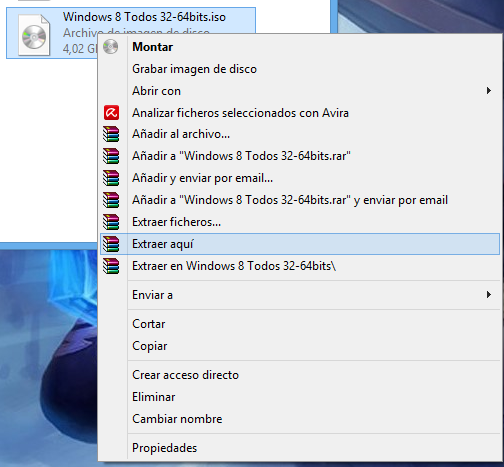
Task: Choose Copiar from the menu
Action: 300,346
